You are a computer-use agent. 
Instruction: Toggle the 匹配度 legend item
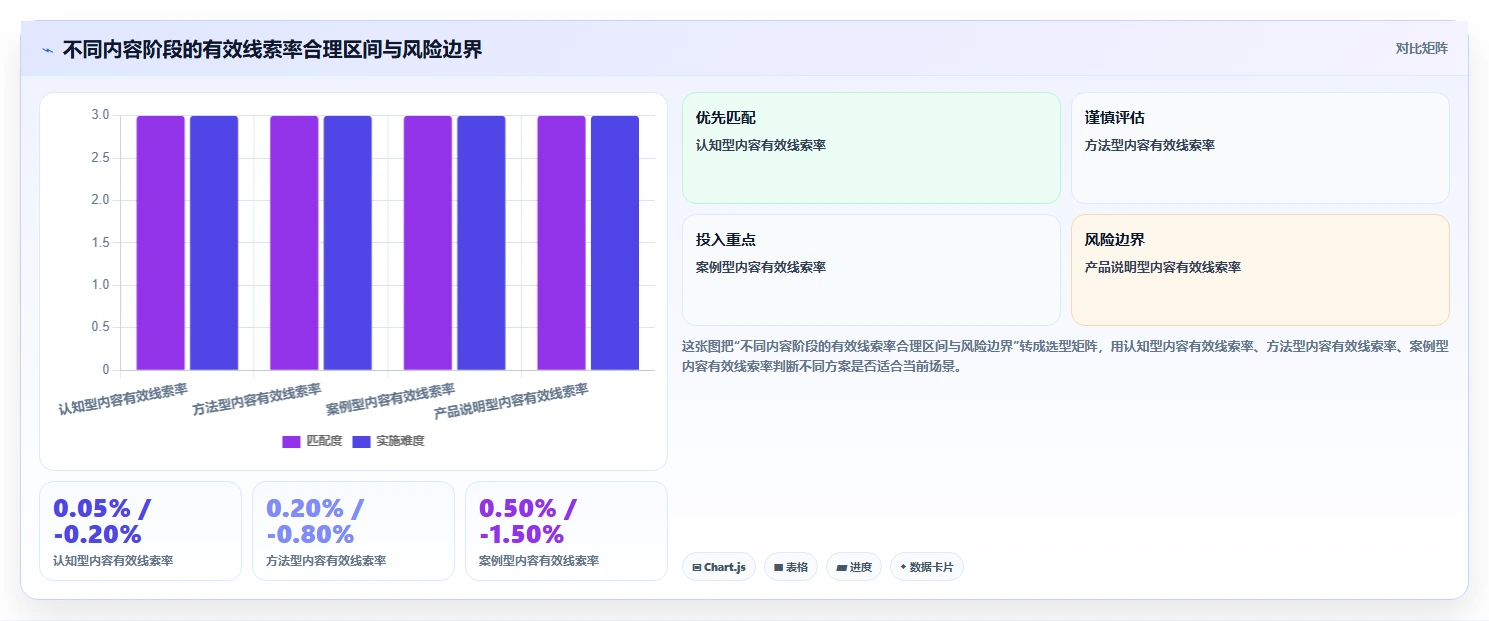[x=312, y=441]
